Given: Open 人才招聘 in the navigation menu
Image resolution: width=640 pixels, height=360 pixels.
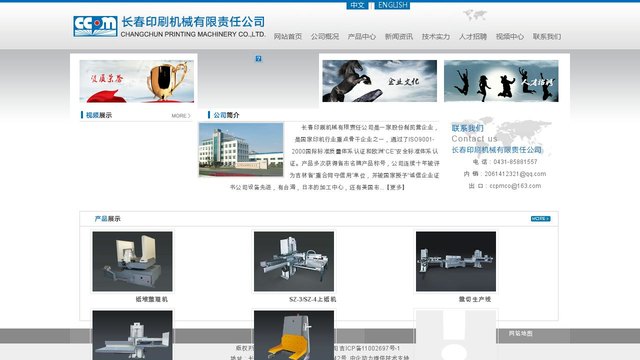Looking at the screenshot, I should coord(473,36).
